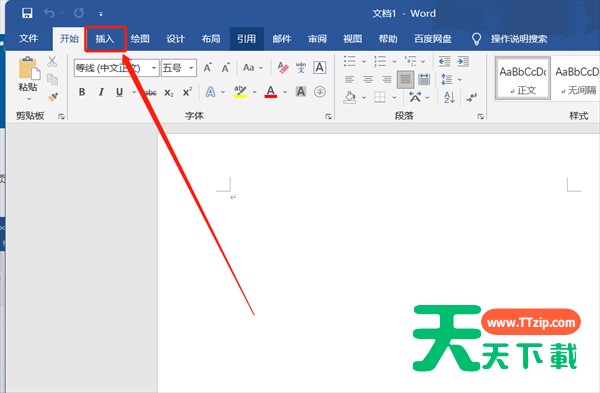This screenshot has width=600, height=393.
Task: Open line and paragraph spacing menu
Action: click(x=447, y=80)
